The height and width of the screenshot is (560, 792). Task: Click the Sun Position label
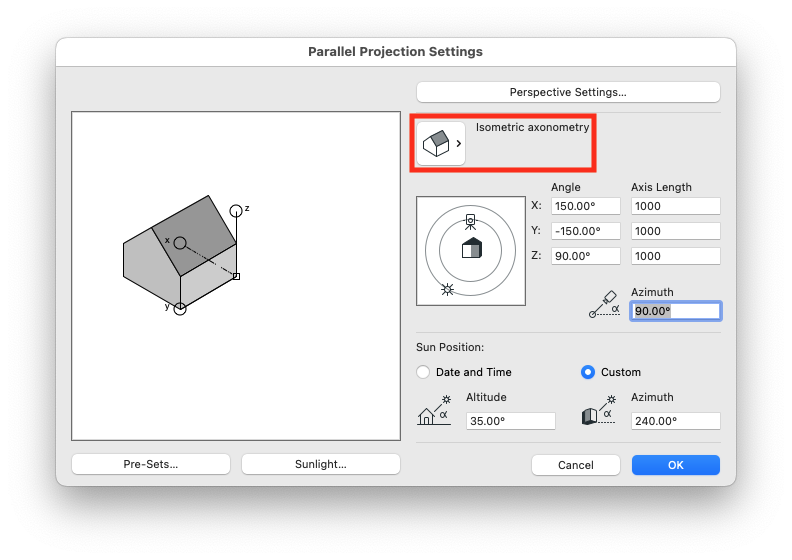pyautogui.click(x=450, y=347)
